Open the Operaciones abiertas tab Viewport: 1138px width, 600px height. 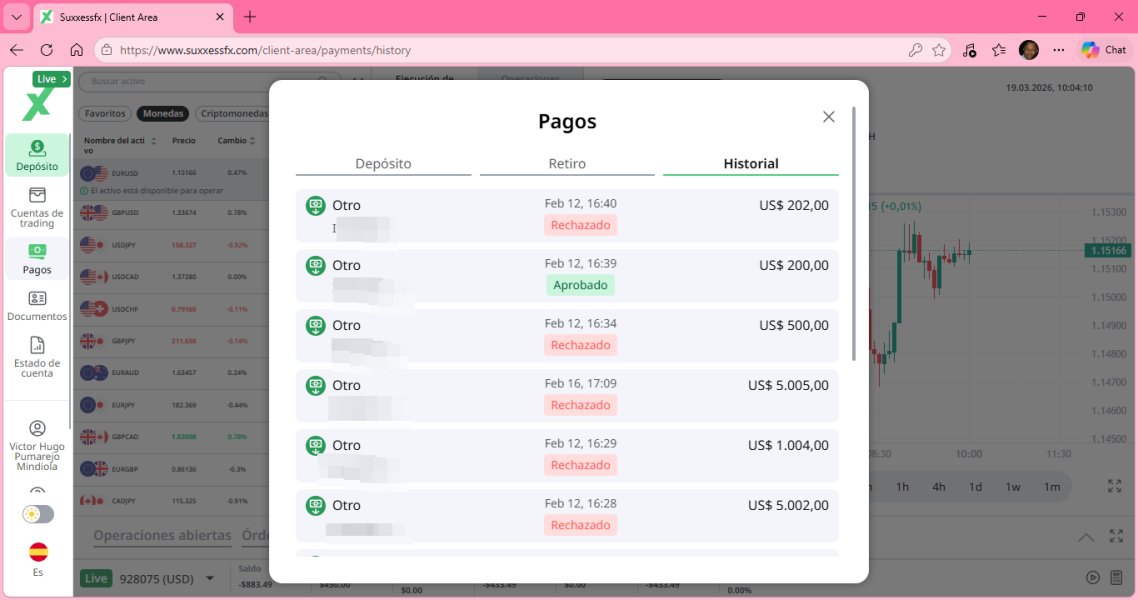tap(162, 535)
